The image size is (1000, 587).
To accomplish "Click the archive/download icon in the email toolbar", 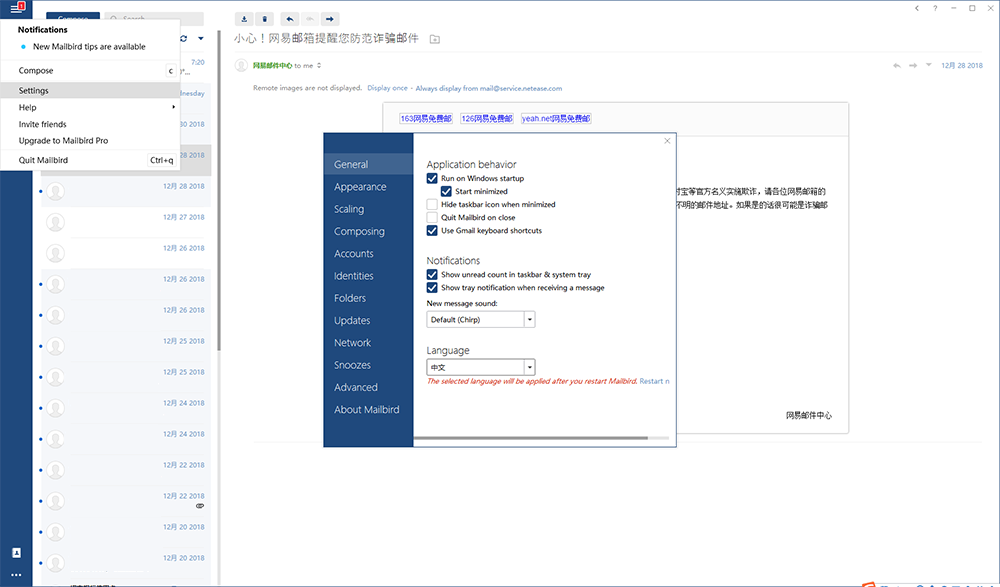I will coord(245,19).
